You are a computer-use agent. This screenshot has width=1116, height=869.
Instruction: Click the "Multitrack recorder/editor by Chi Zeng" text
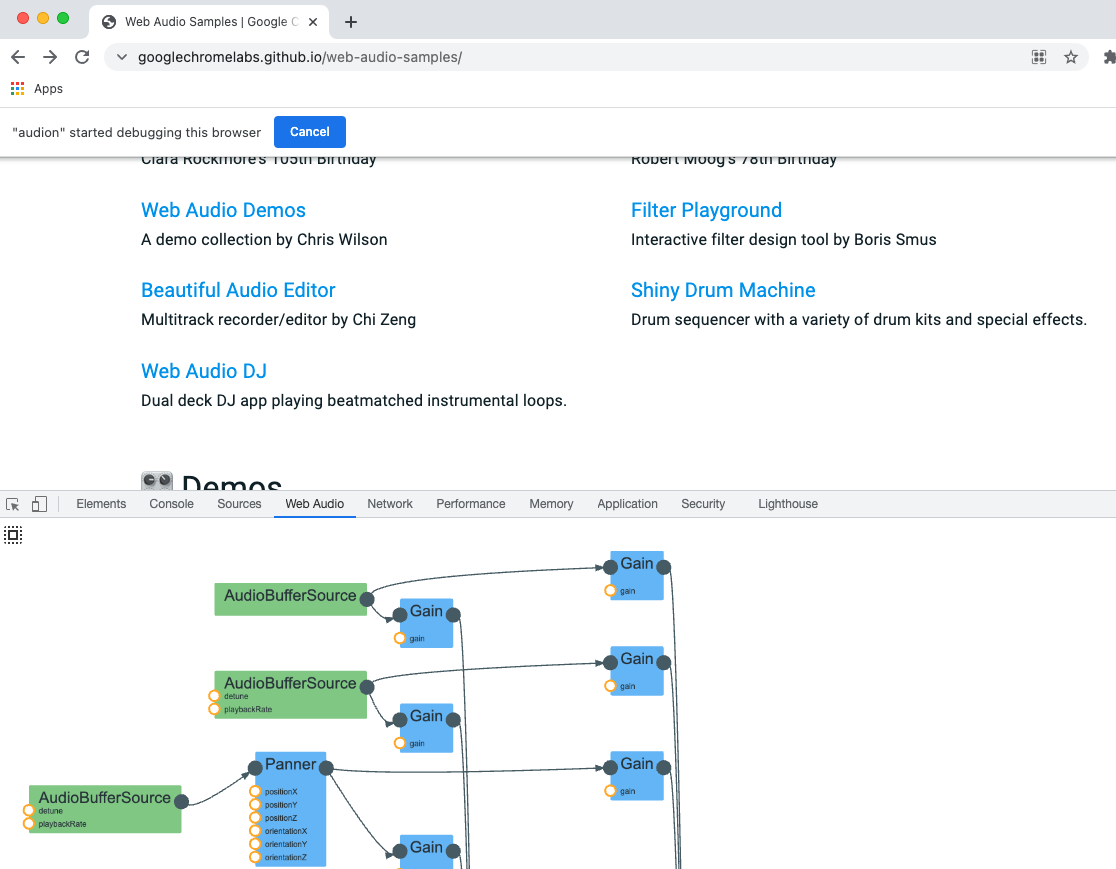click(278, 320)
